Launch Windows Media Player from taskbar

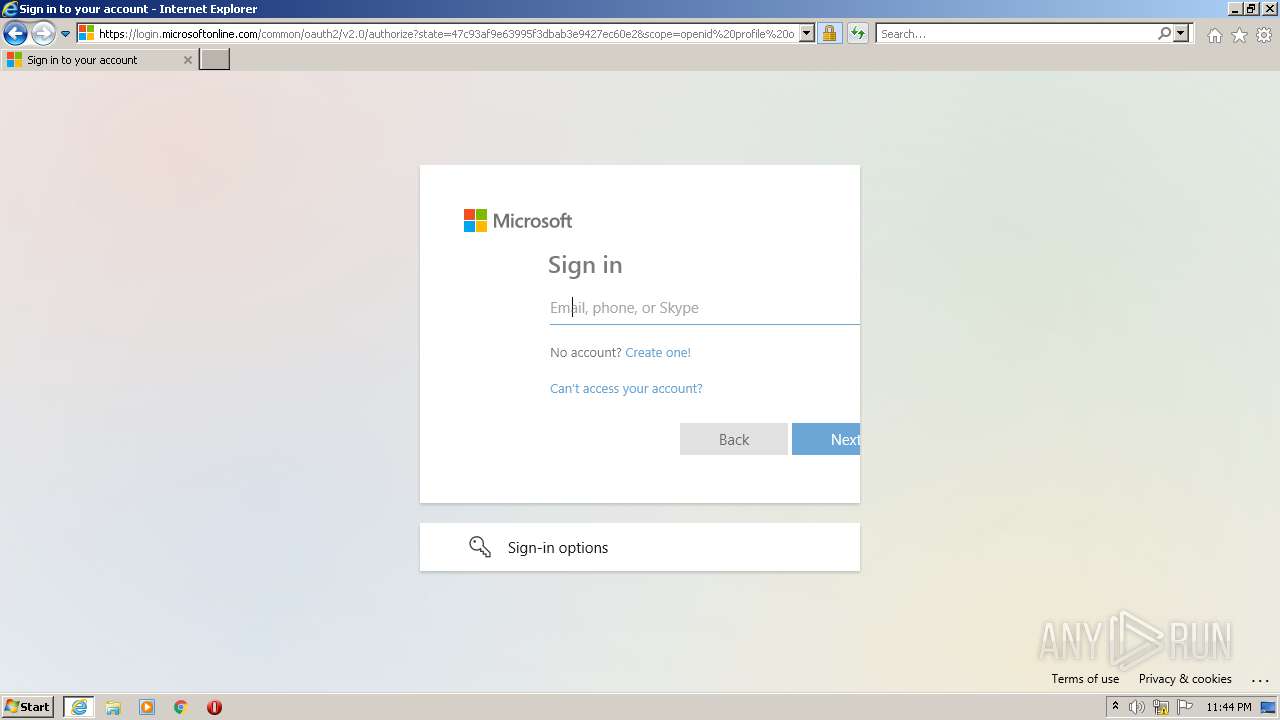click(x=147, y=707)
